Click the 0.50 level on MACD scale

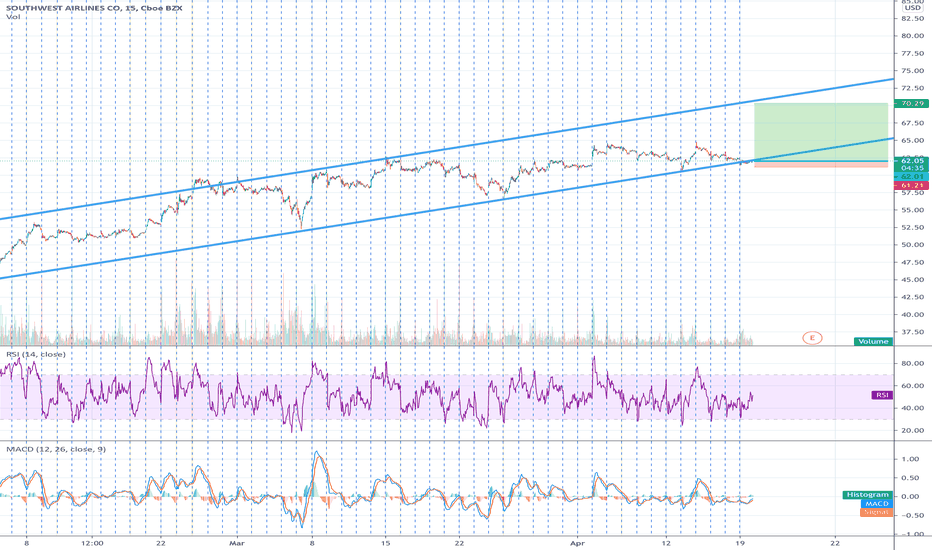tap(911, 478)
